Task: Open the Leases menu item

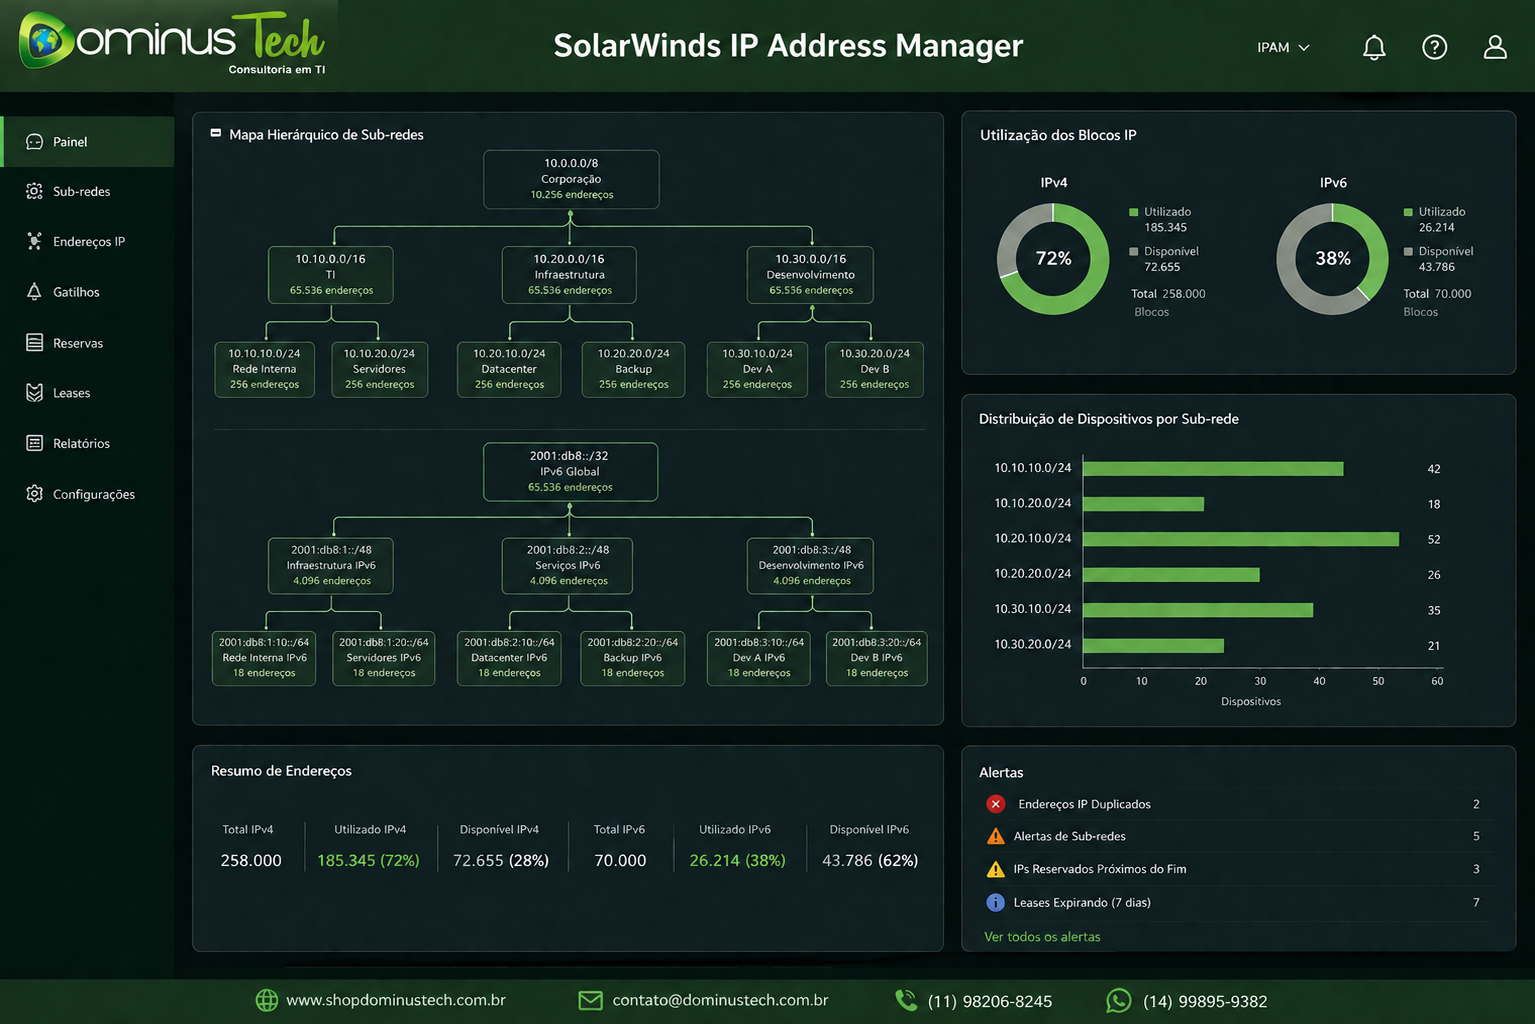Action: 88,393
